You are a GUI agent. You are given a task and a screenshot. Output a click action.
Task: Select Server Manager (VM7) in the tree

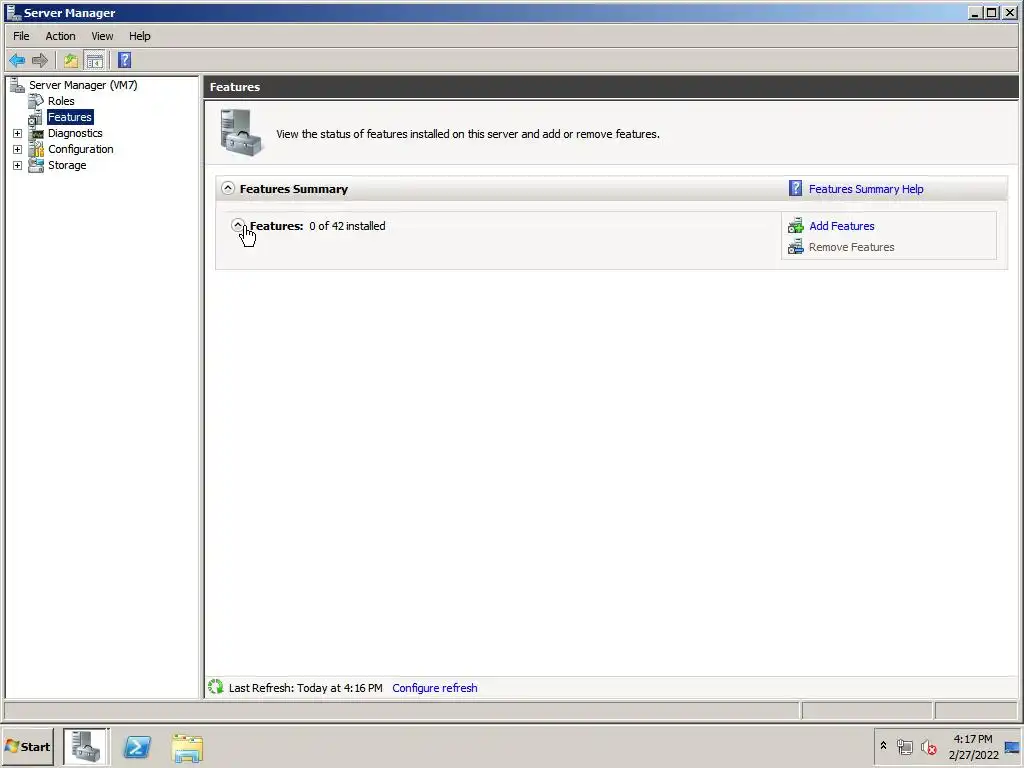pyautogui.click(x=83, y=85)
